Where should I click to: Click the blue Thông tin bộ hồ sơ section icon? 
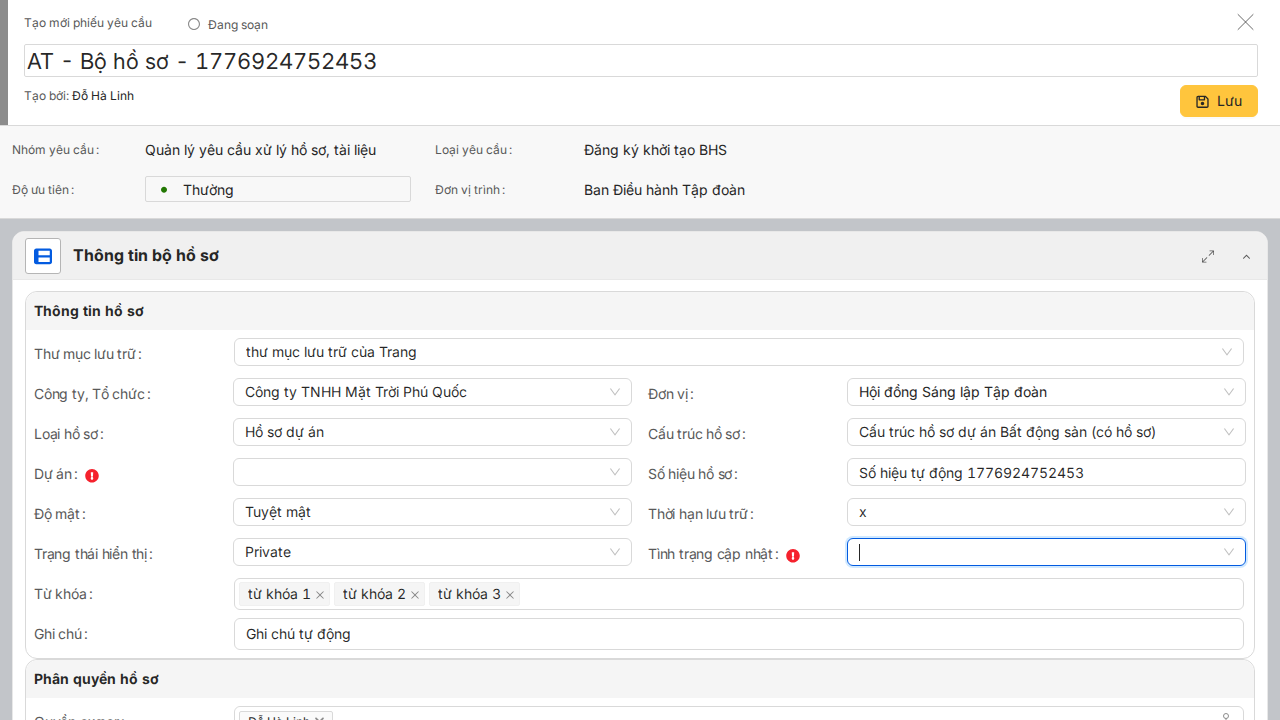(43, 257)
